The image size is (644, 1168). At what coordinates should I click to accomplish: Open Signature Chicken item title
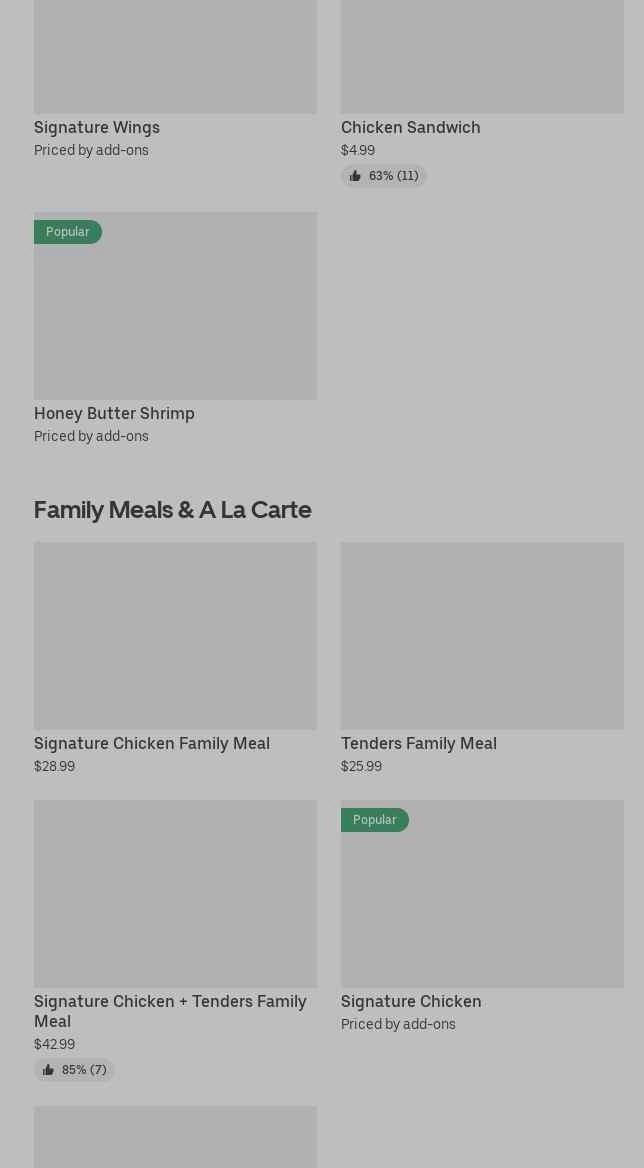point(411,1001)
